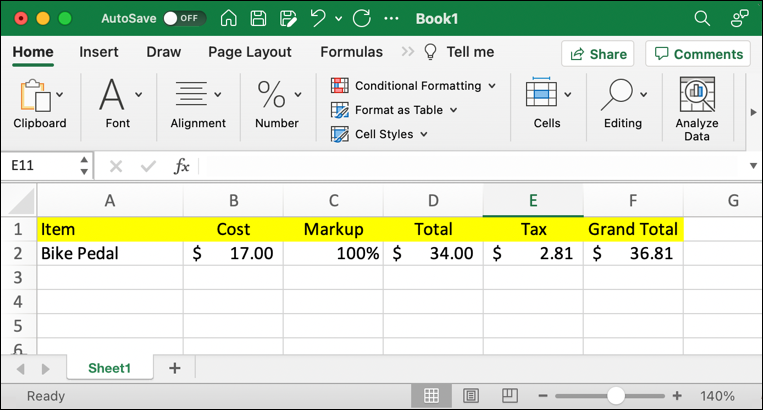Expand the Undo history dropdown arrow
Image resolution: width=763 pixels, height=410 pixels.
pyautogui.click(x=339, y=19)
